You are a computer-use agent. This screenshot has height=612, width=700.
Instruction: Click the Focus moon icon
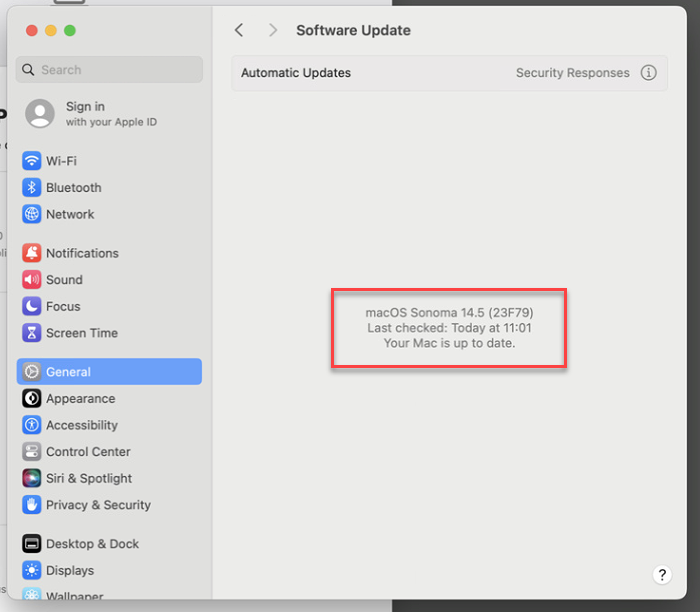32,306
